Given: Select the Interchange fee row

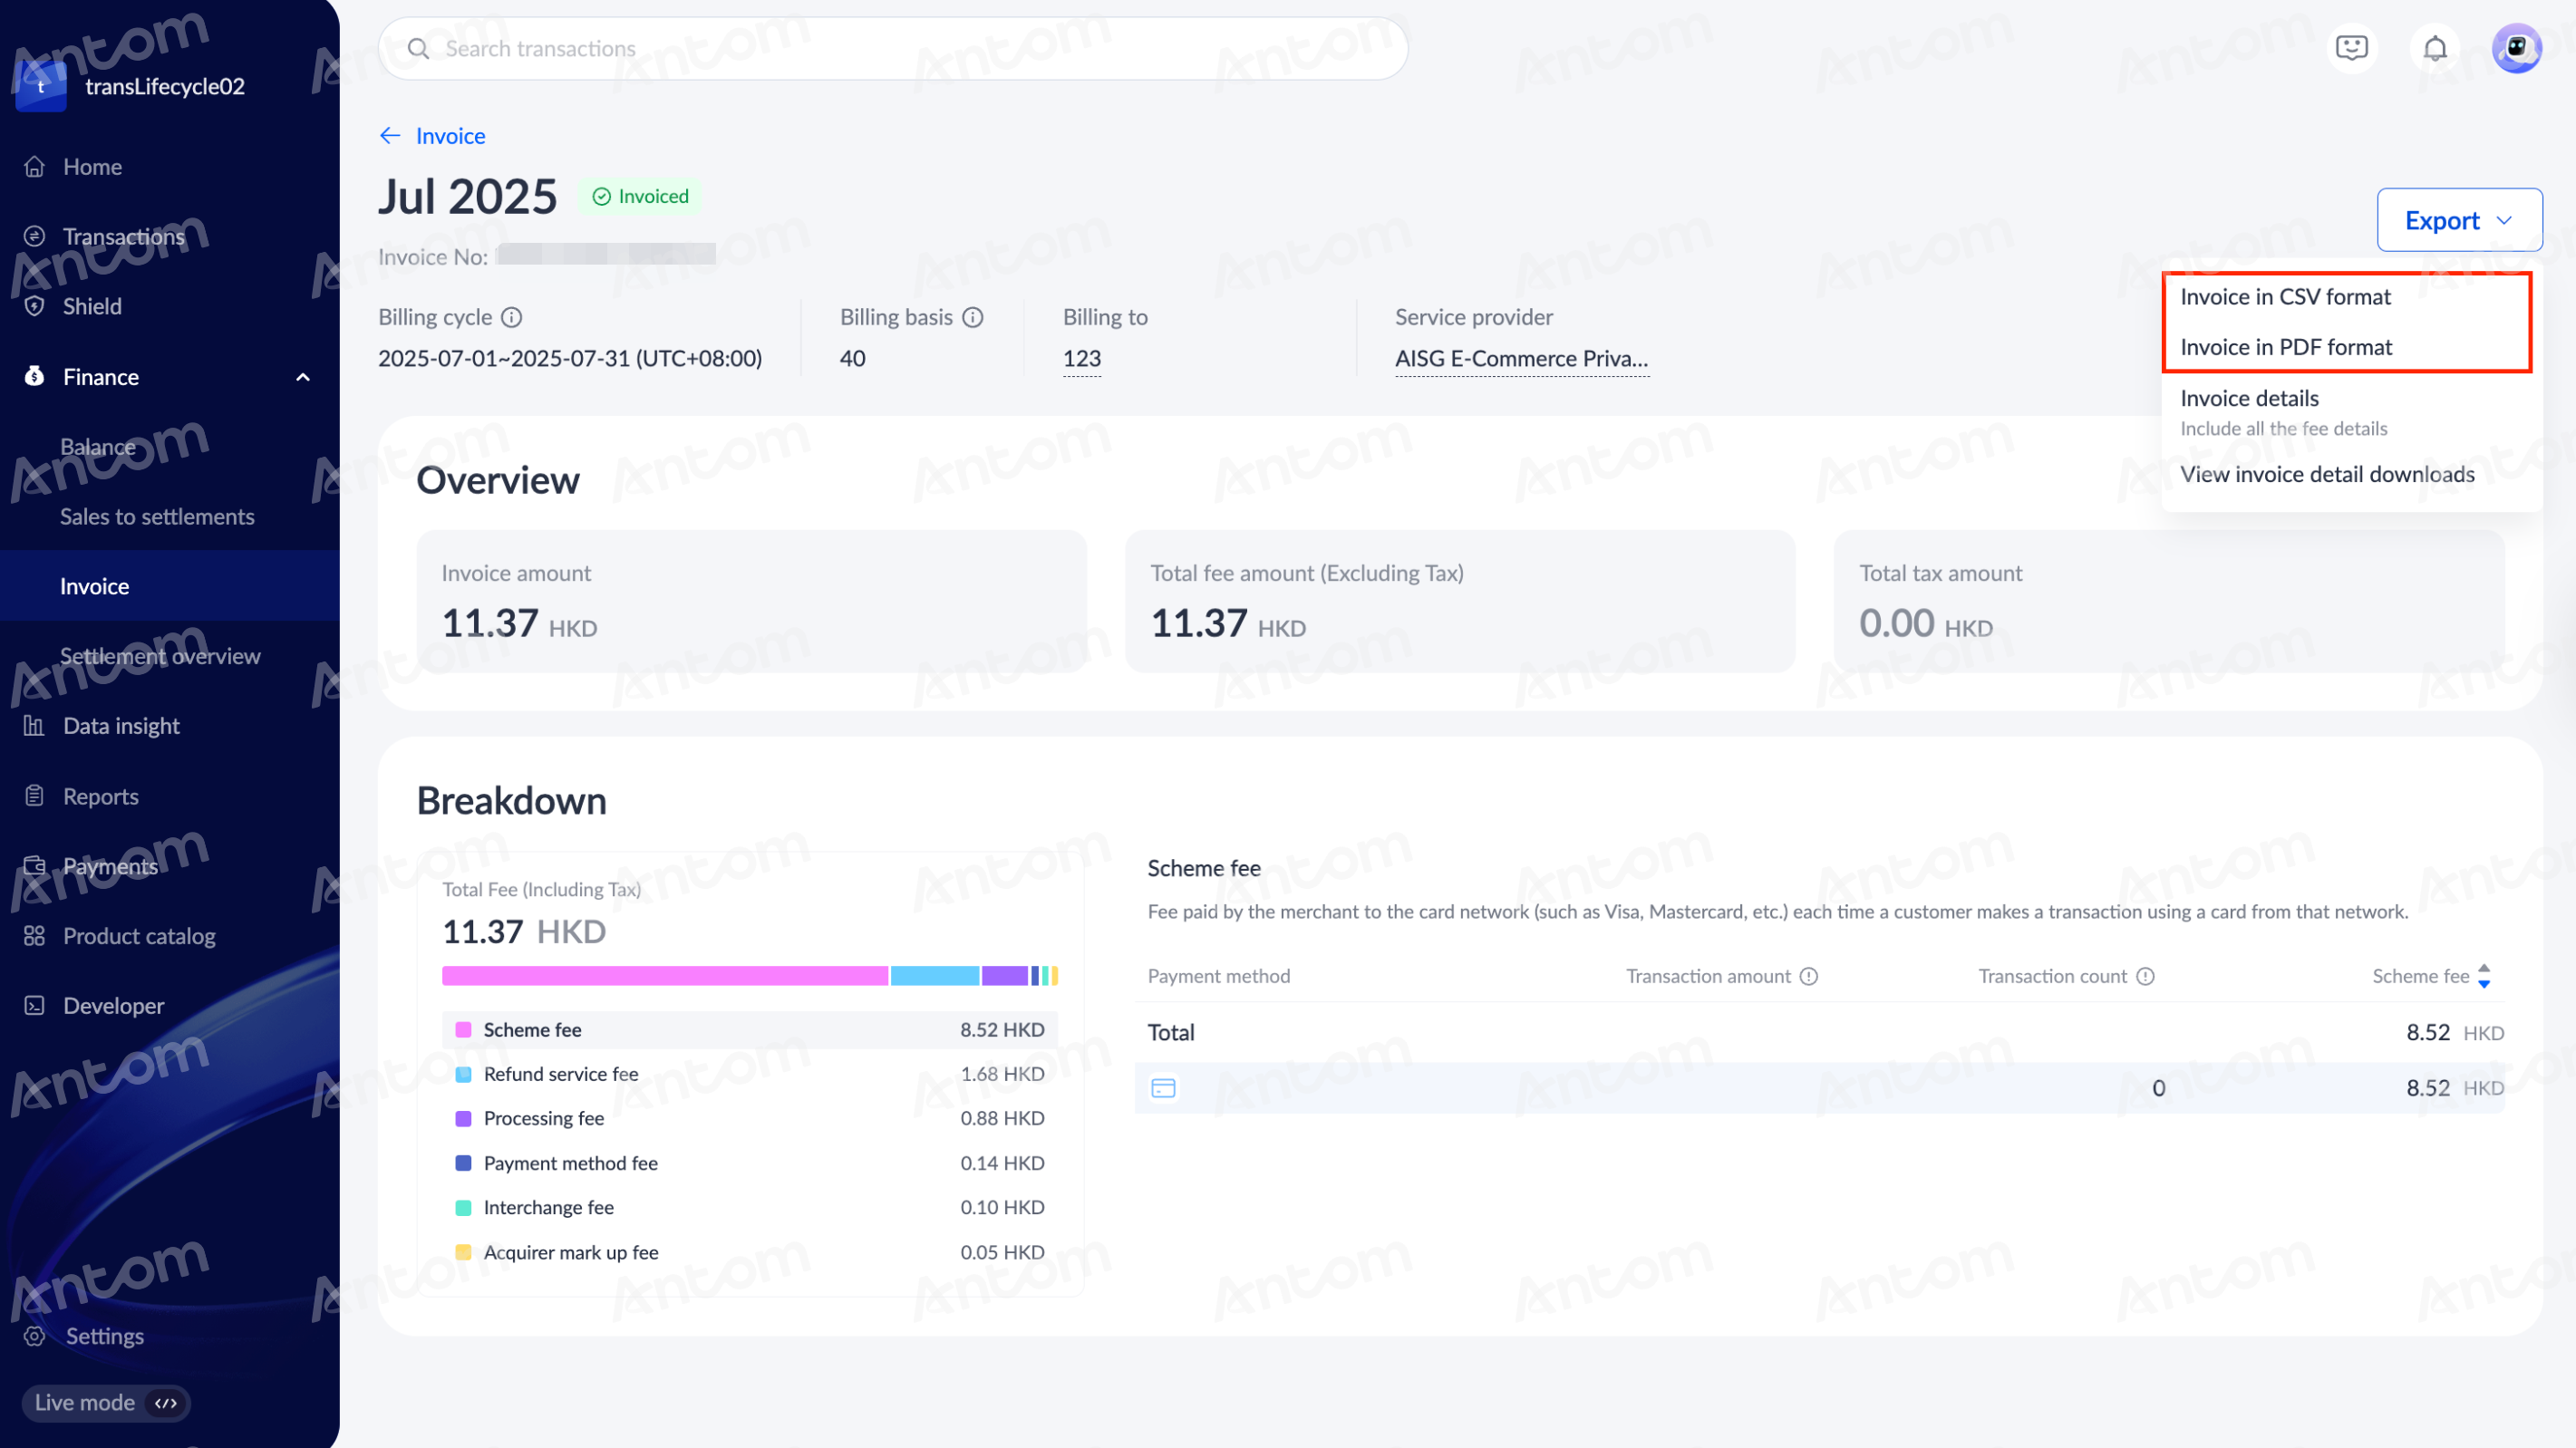Looking at the screenshot, I should [750, 1208].
